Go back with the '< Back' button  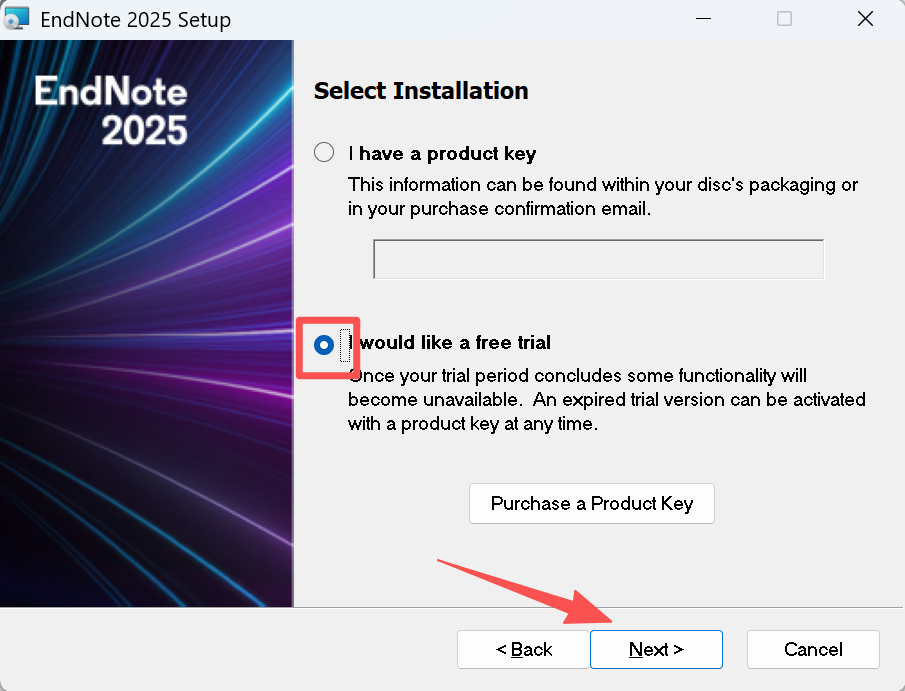coord(524,650)
